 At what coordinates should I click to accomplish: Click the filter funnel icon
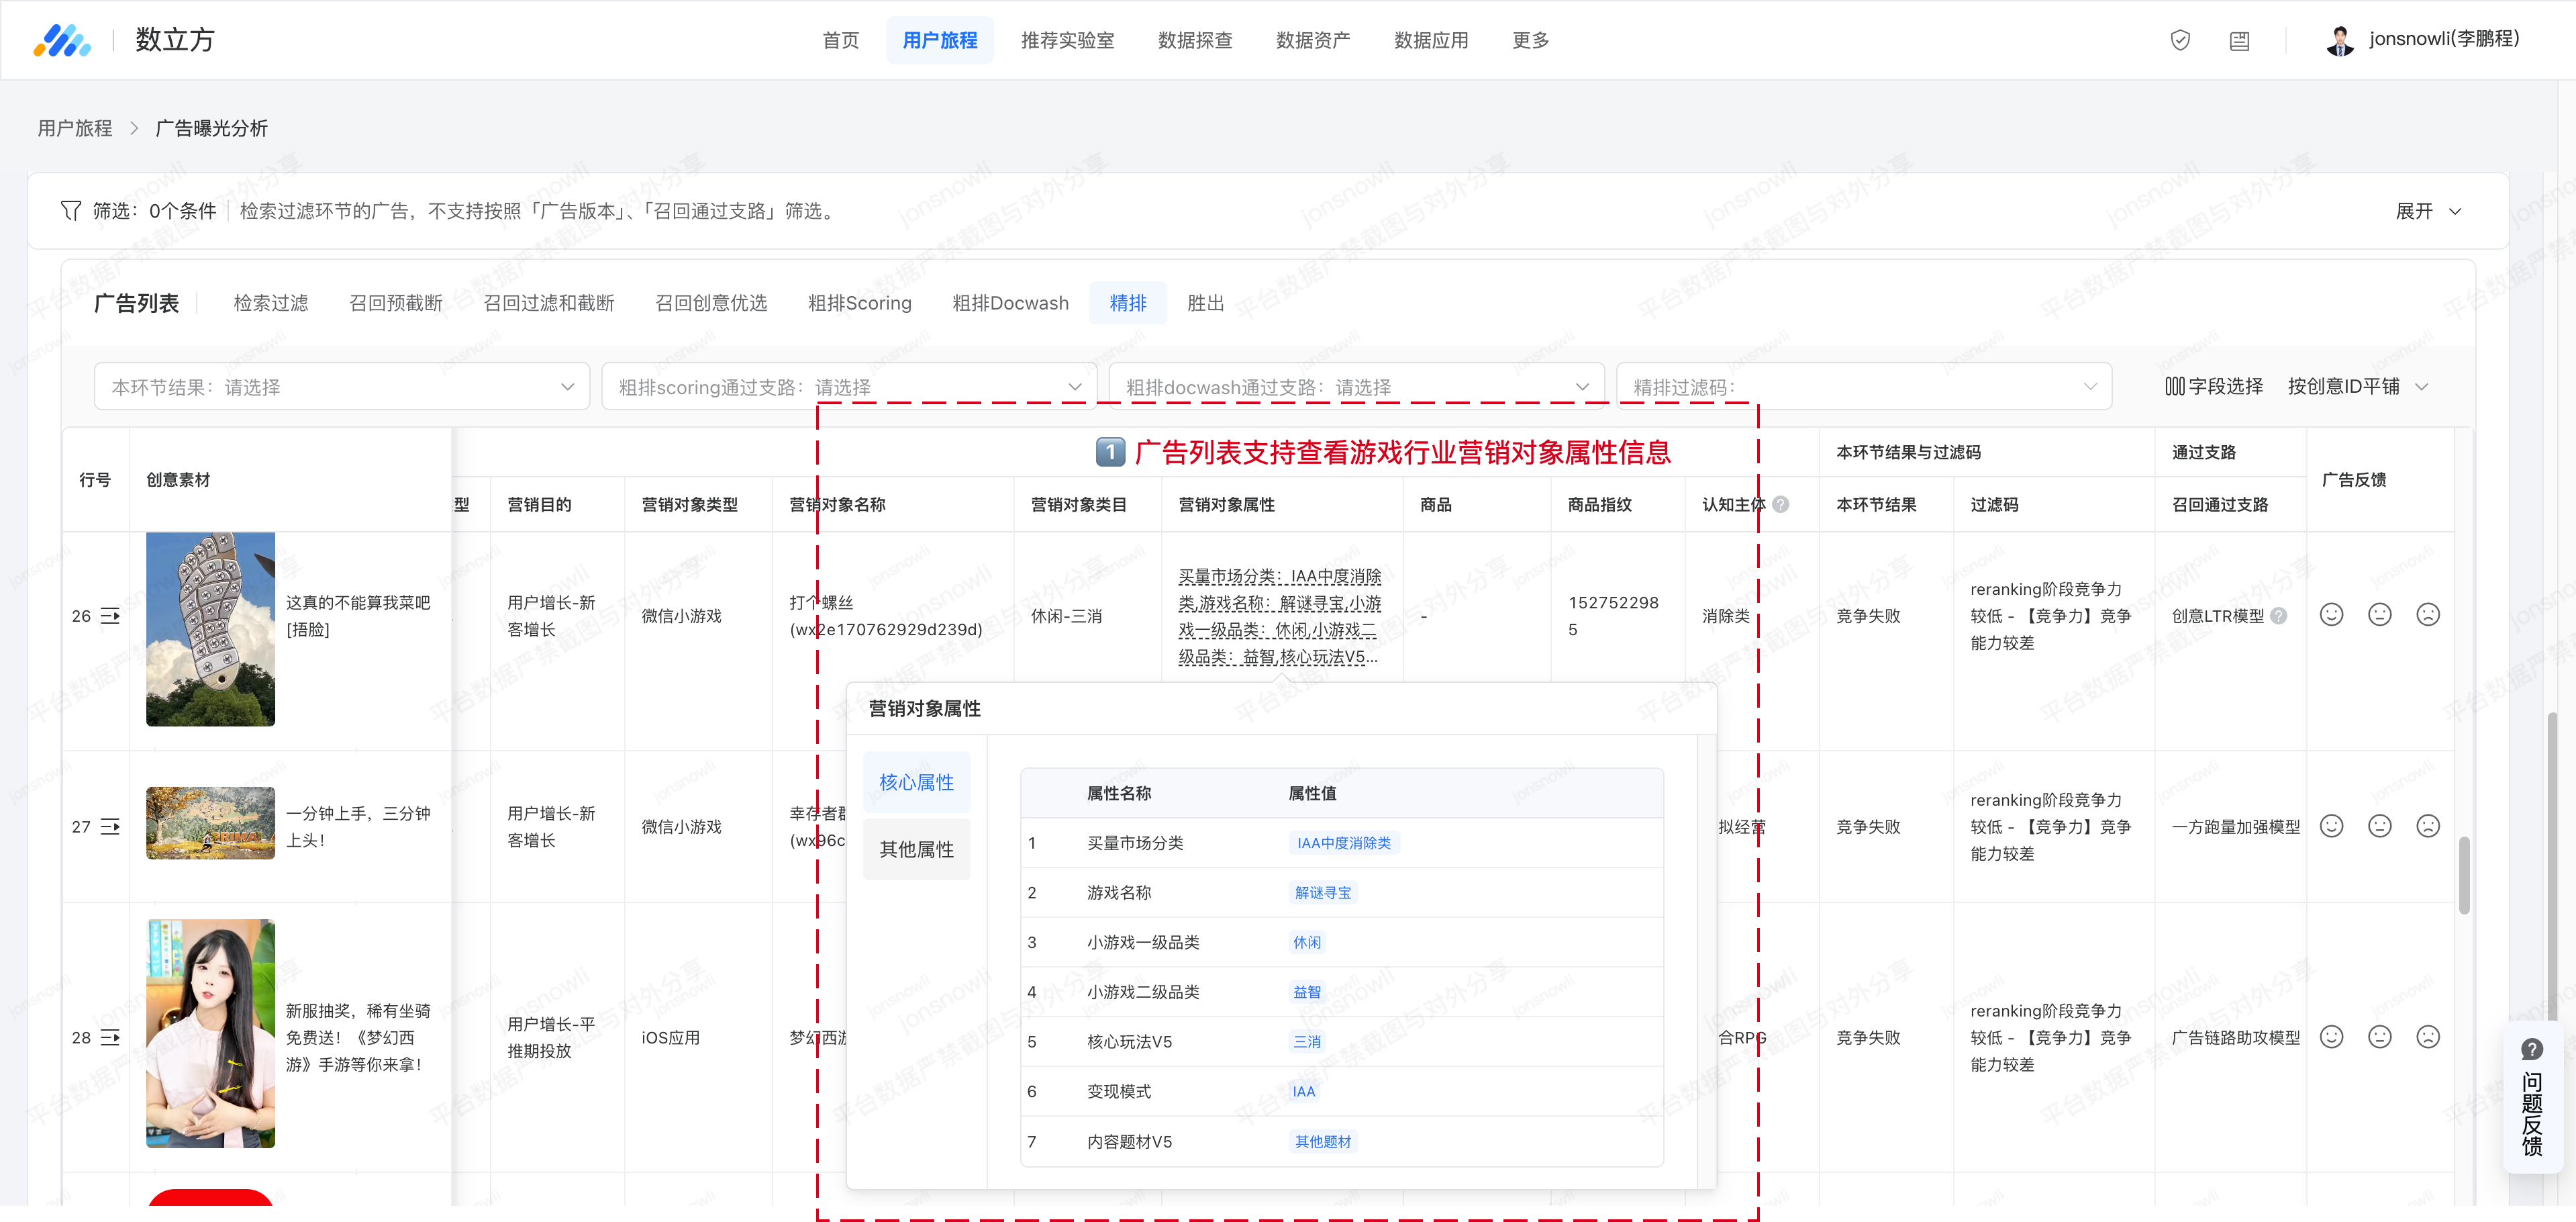(x=70, y=210)
